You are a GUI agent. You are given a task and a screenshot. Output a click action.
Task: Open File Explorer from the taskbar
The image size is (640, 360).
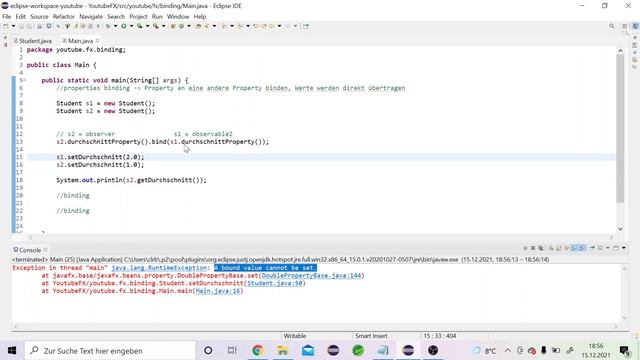click(282, 351)
